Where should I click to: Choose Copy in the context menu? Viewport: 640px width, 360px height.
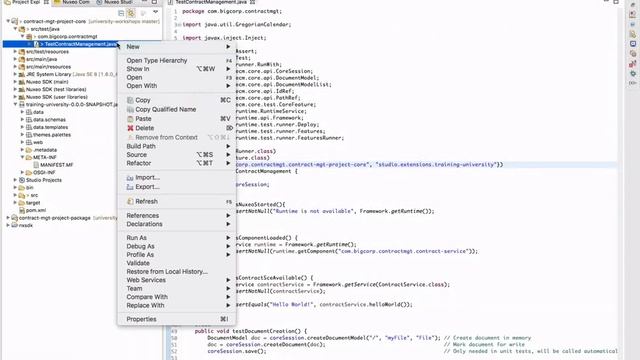(x=177, y=100)
